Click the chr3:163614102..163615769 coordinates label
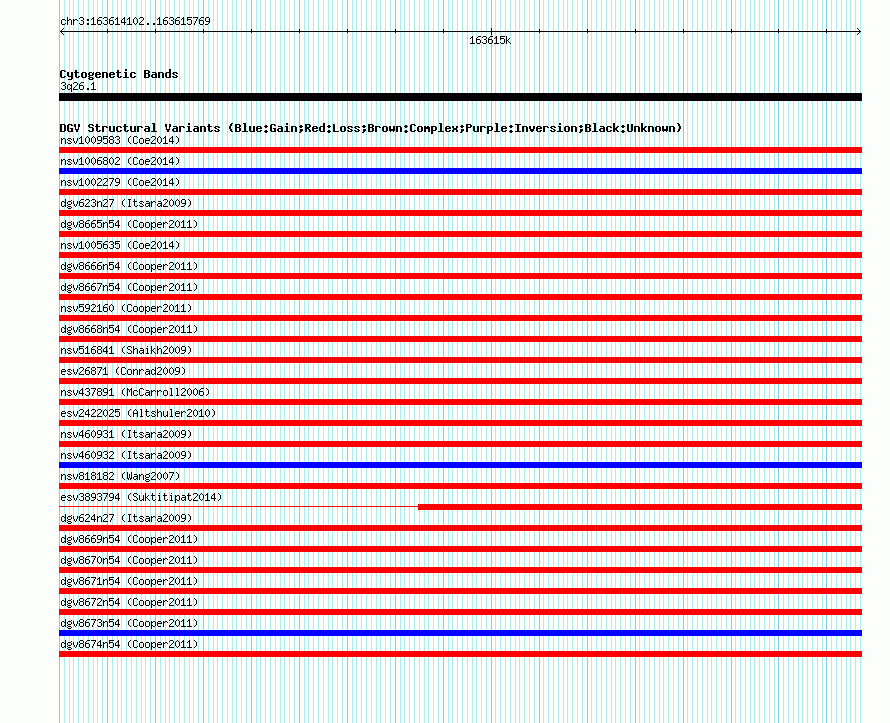The height and width of the screenshot is (723, 890). pos(135,21)
